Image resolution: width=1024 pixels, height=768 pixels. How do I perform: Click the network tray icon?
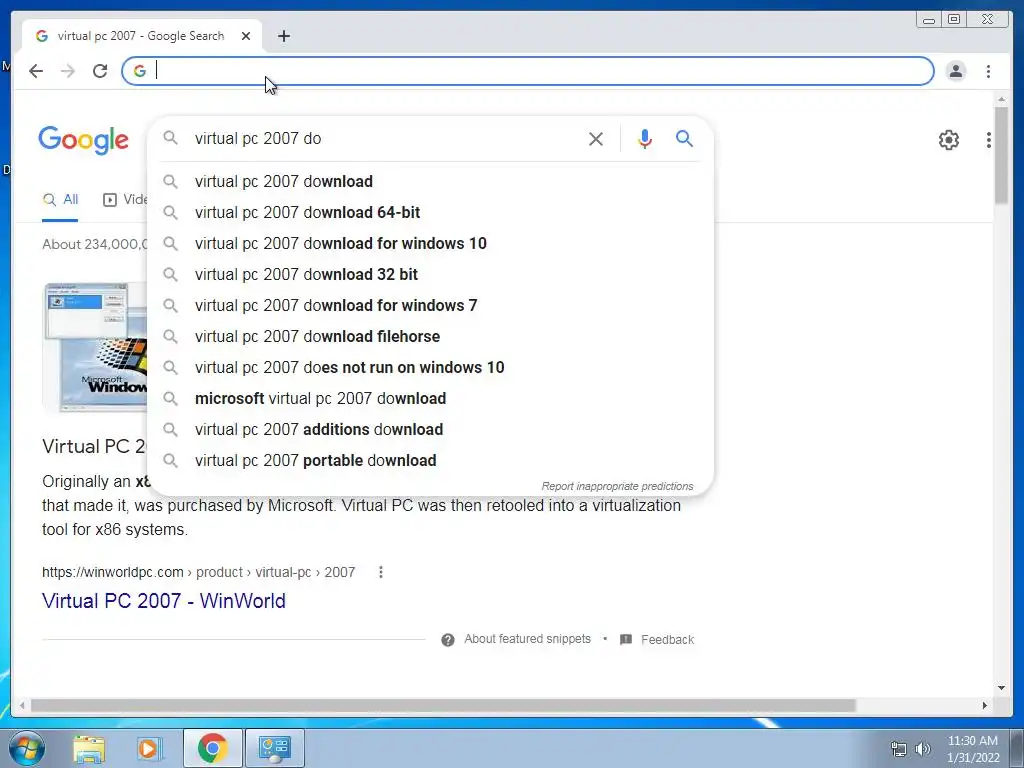(x=899, y=748)
